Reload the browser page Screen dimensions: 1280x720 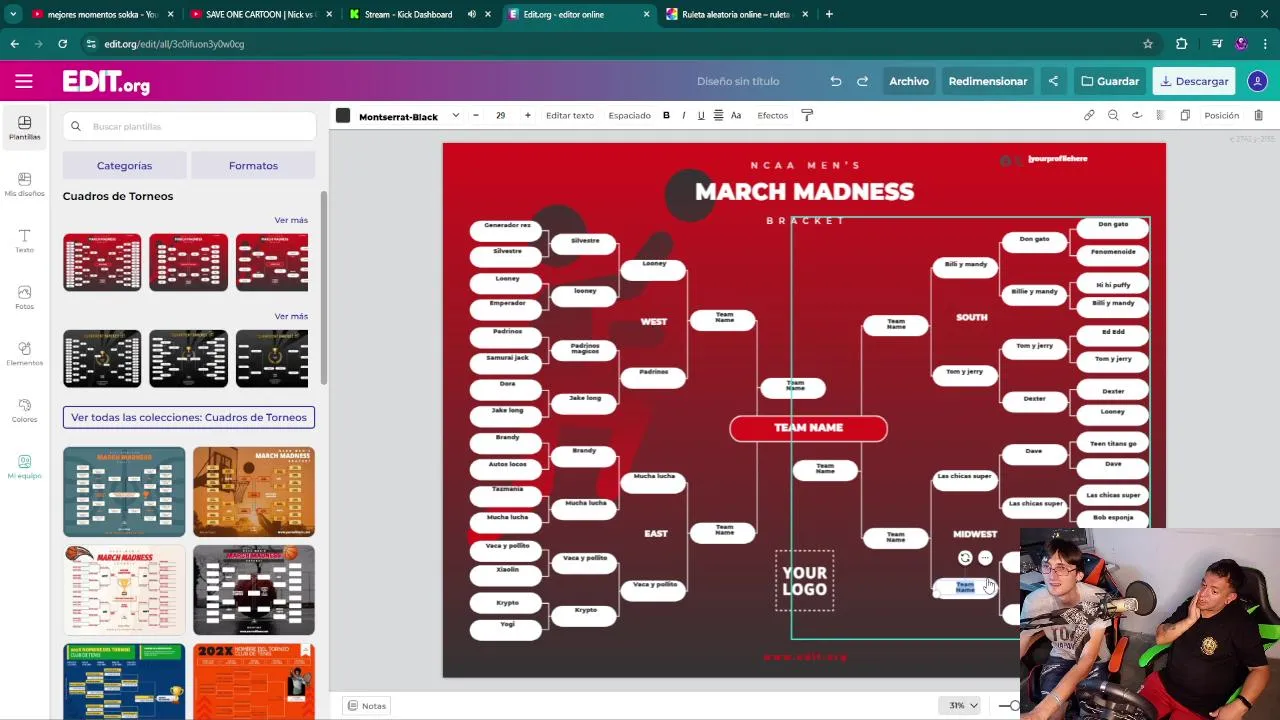pyautogui.click(x=62, y=44)
